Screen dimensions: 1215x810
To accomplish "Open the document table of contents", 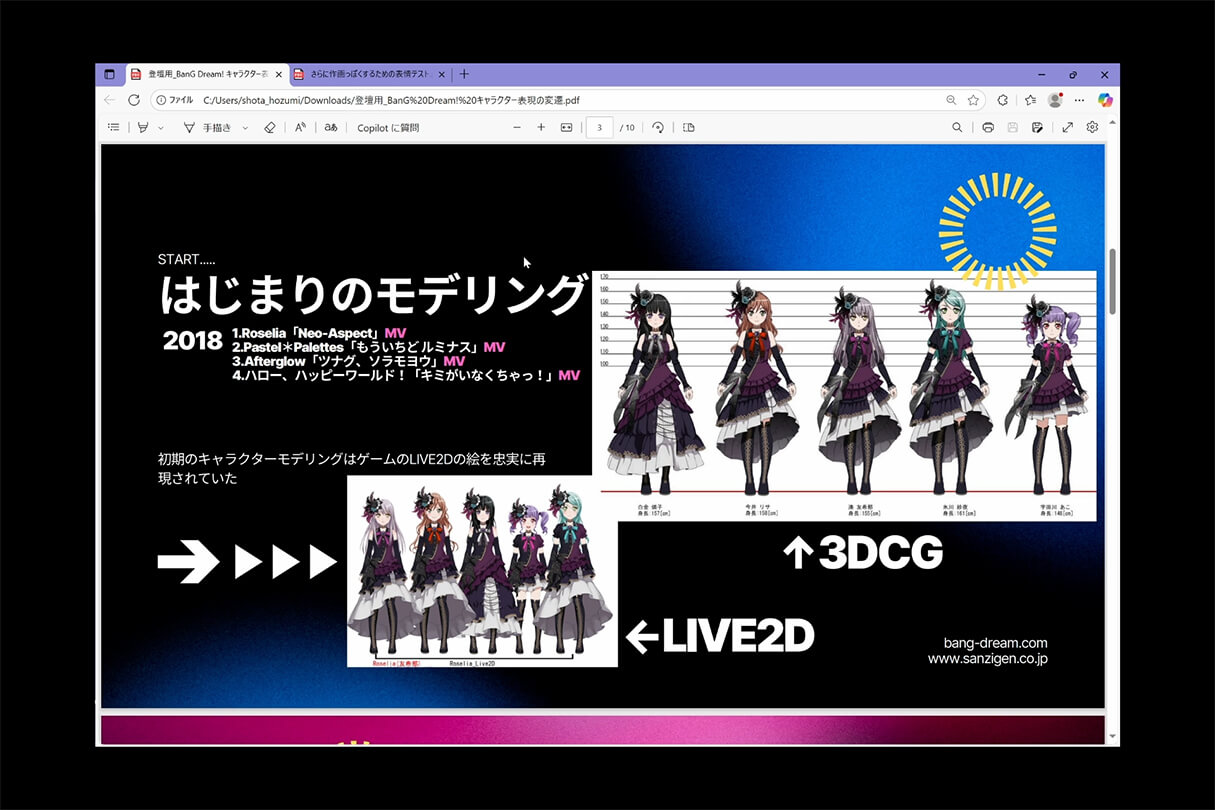I will [x=113, y=127].
